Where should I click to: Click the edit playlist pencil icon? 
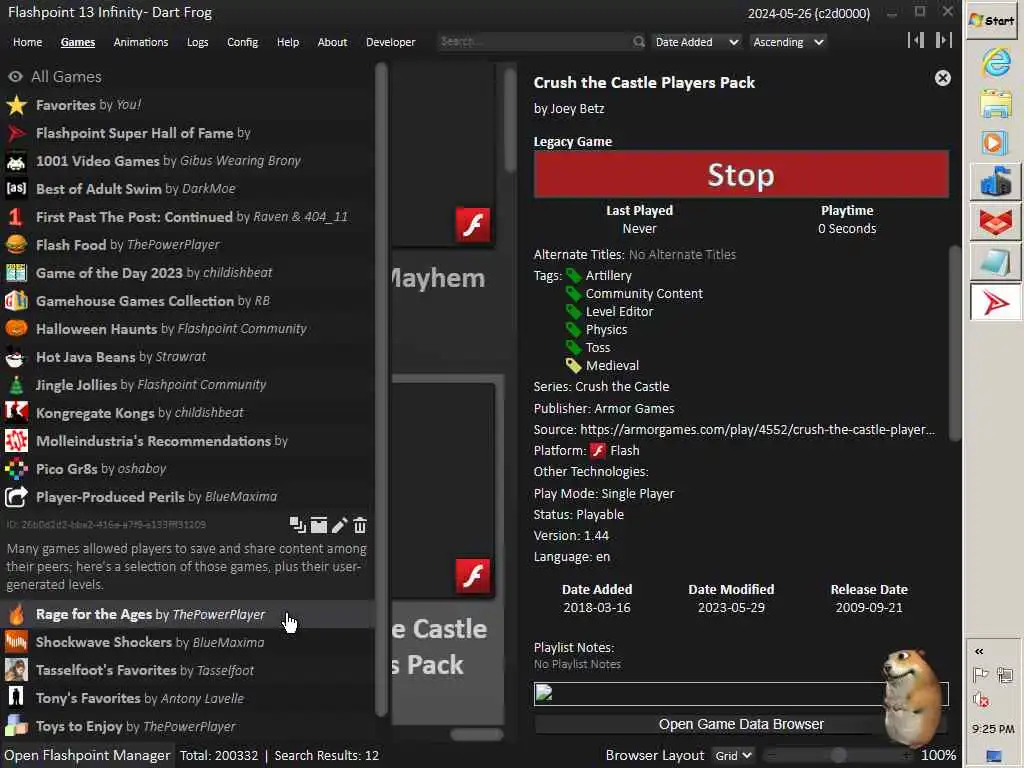pos(339,524)
